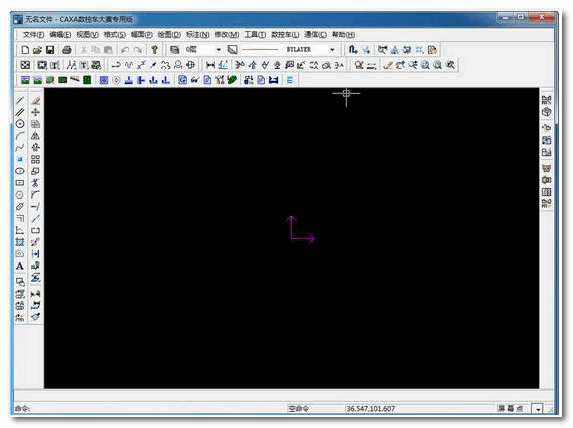The width and height of the screenshot is (573, 428).
Task: Select the Line drawing tool
Action: pyautogui.click(x=20, y=100)
